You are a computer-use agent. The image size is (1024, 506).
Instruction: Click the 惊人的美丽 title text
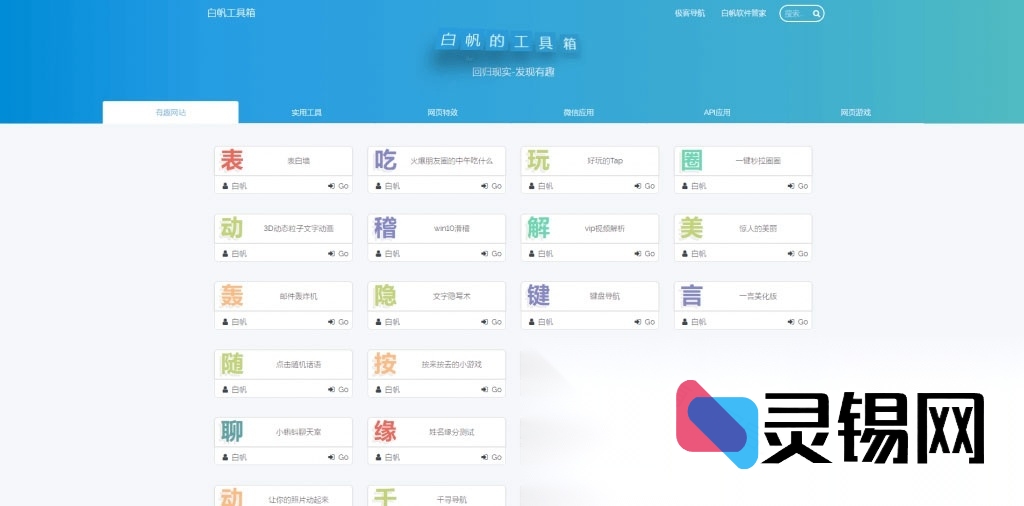(758, 229)
